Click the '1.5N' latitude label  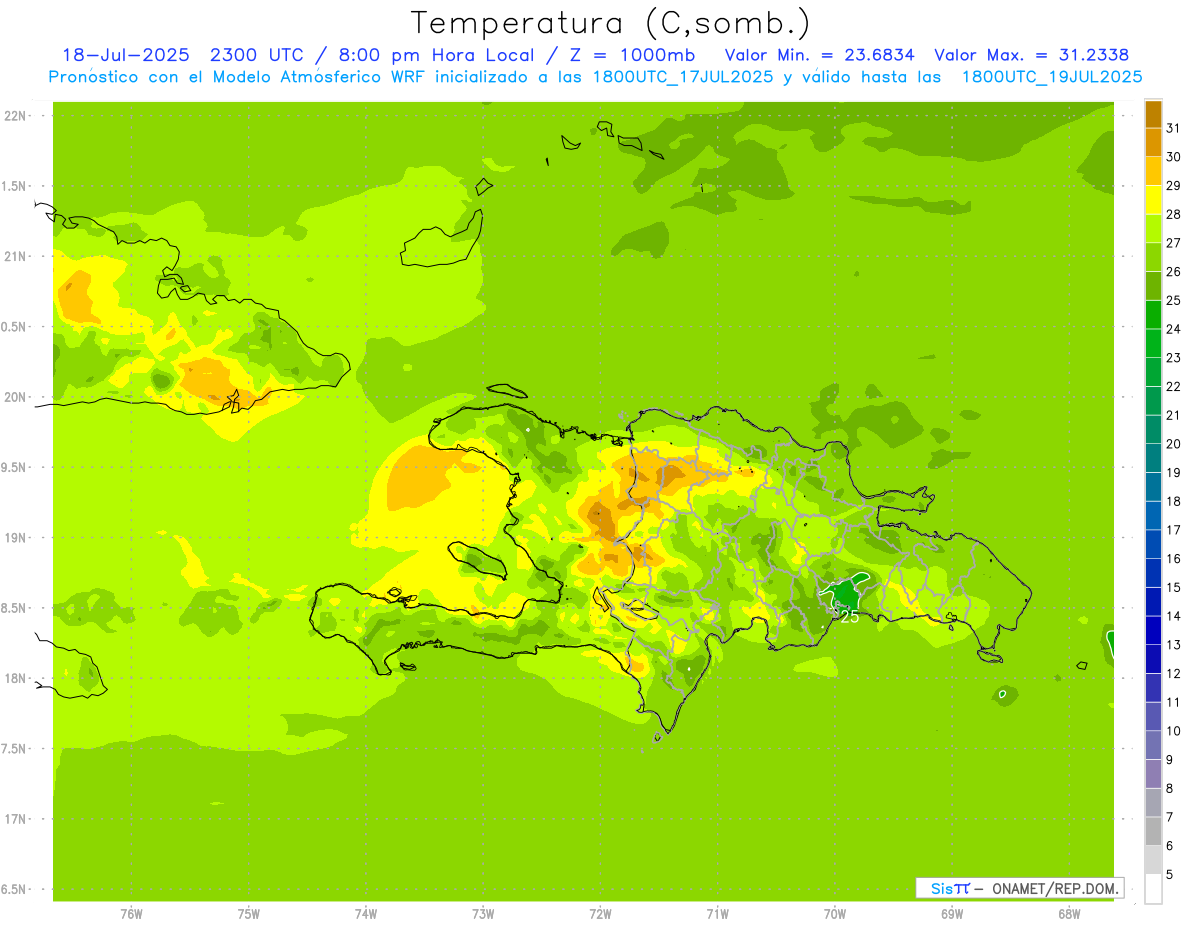tap(15, 186)
